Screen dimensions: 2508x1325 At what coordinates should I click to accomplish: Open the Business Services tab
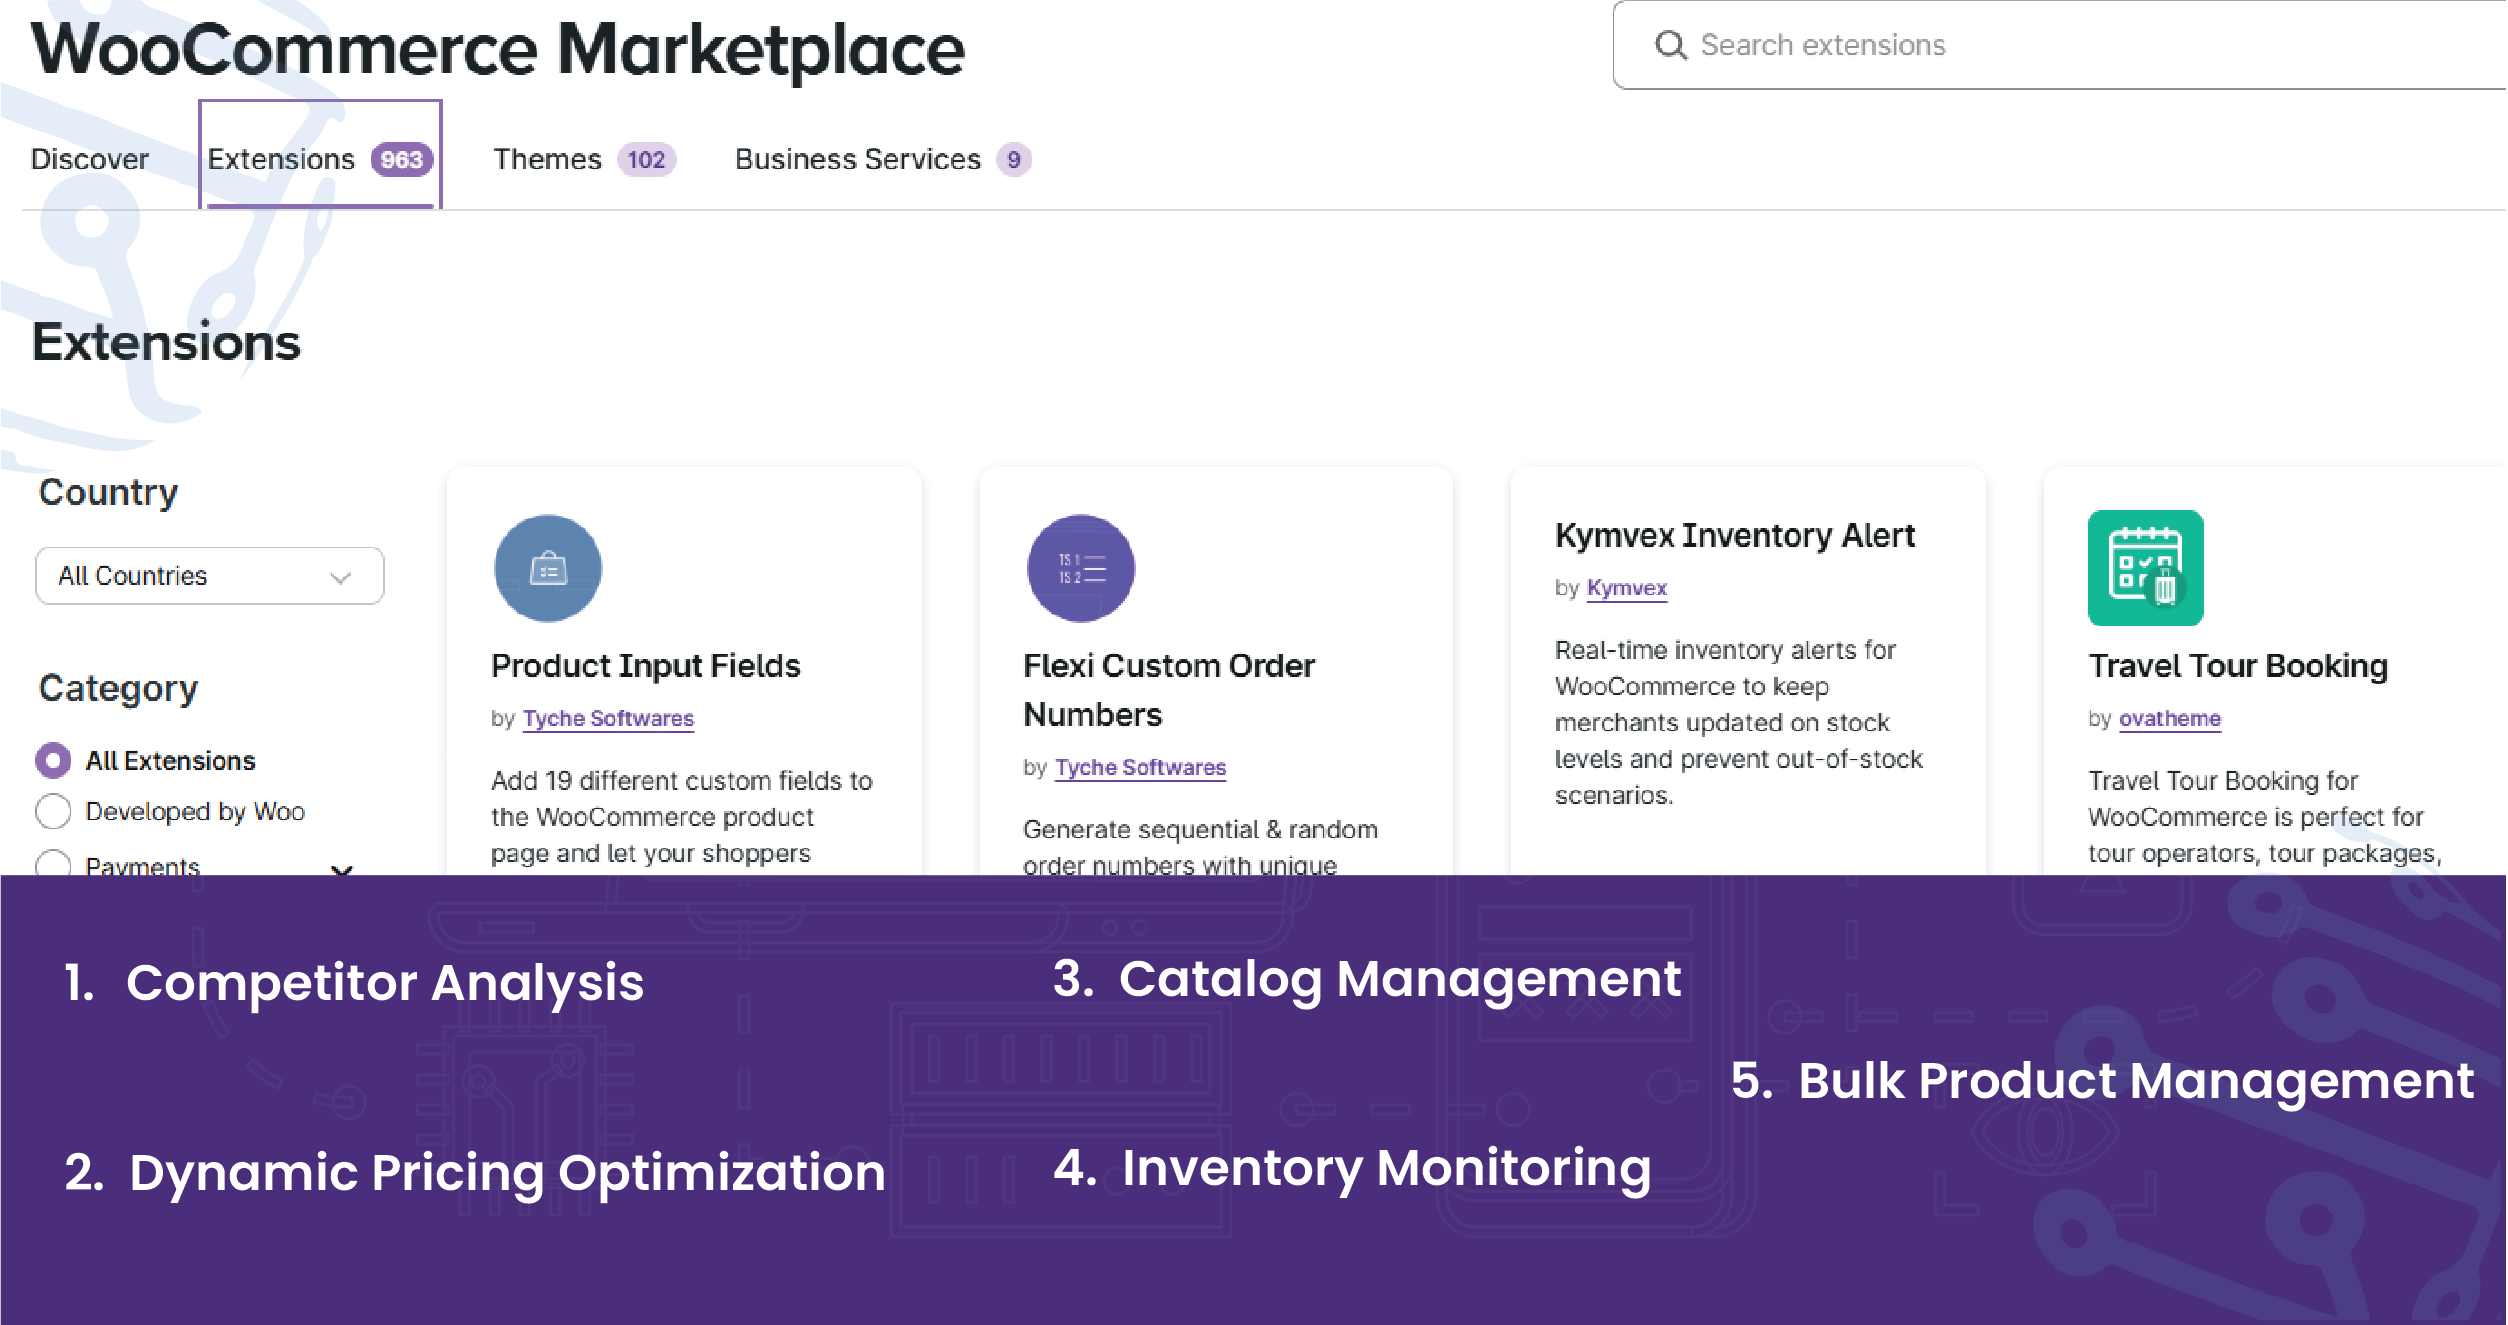882,159
